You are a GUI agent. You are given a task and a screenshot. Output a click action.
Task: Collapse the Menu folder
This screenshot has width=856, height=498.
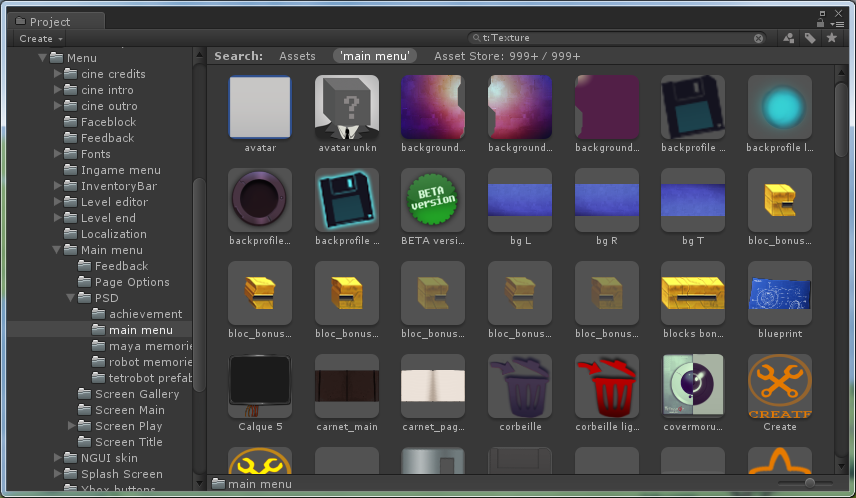click(x=43, y=57)
